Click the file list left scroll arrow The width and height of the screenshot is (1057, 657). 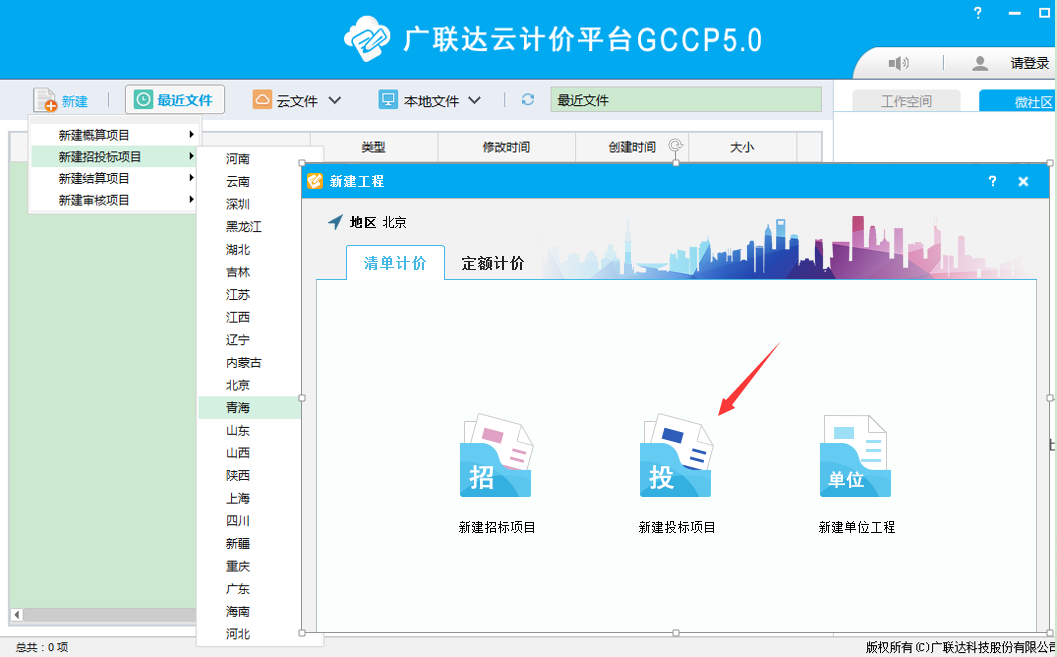17,615
